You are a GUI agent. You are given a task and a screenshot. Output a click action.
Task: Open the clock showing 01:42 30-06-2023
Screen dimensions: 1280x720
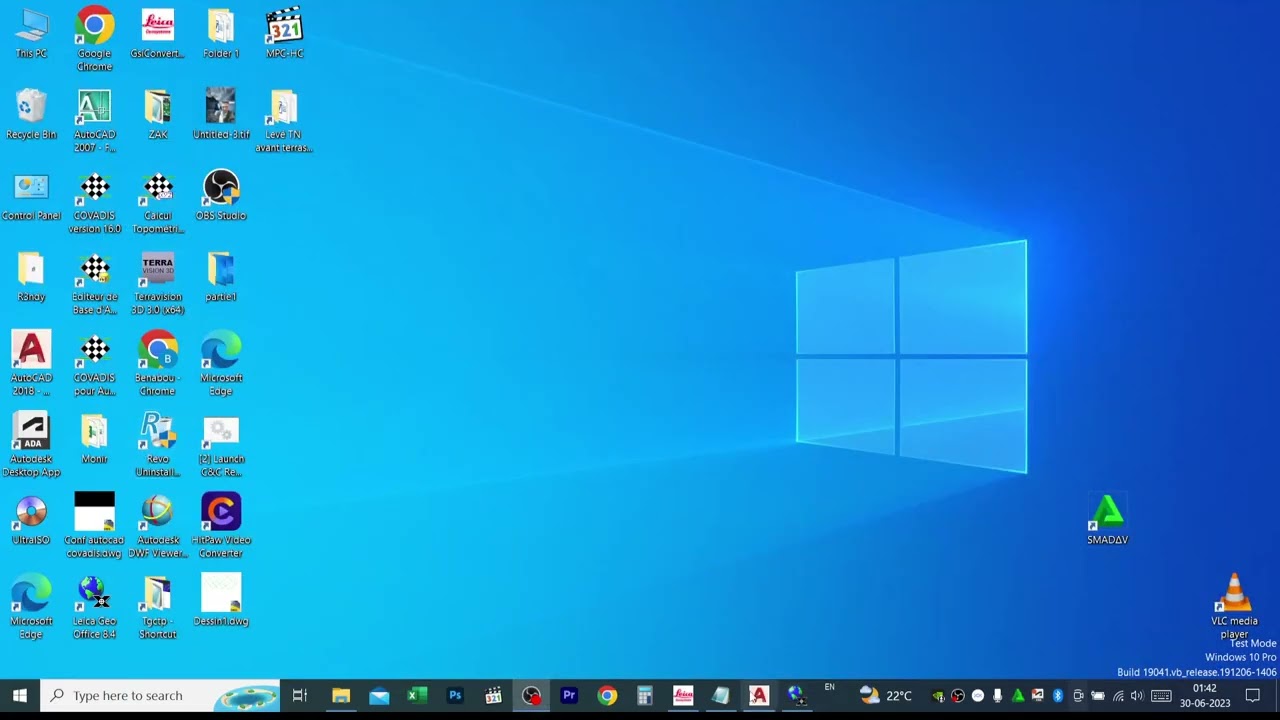point(1205,695)
